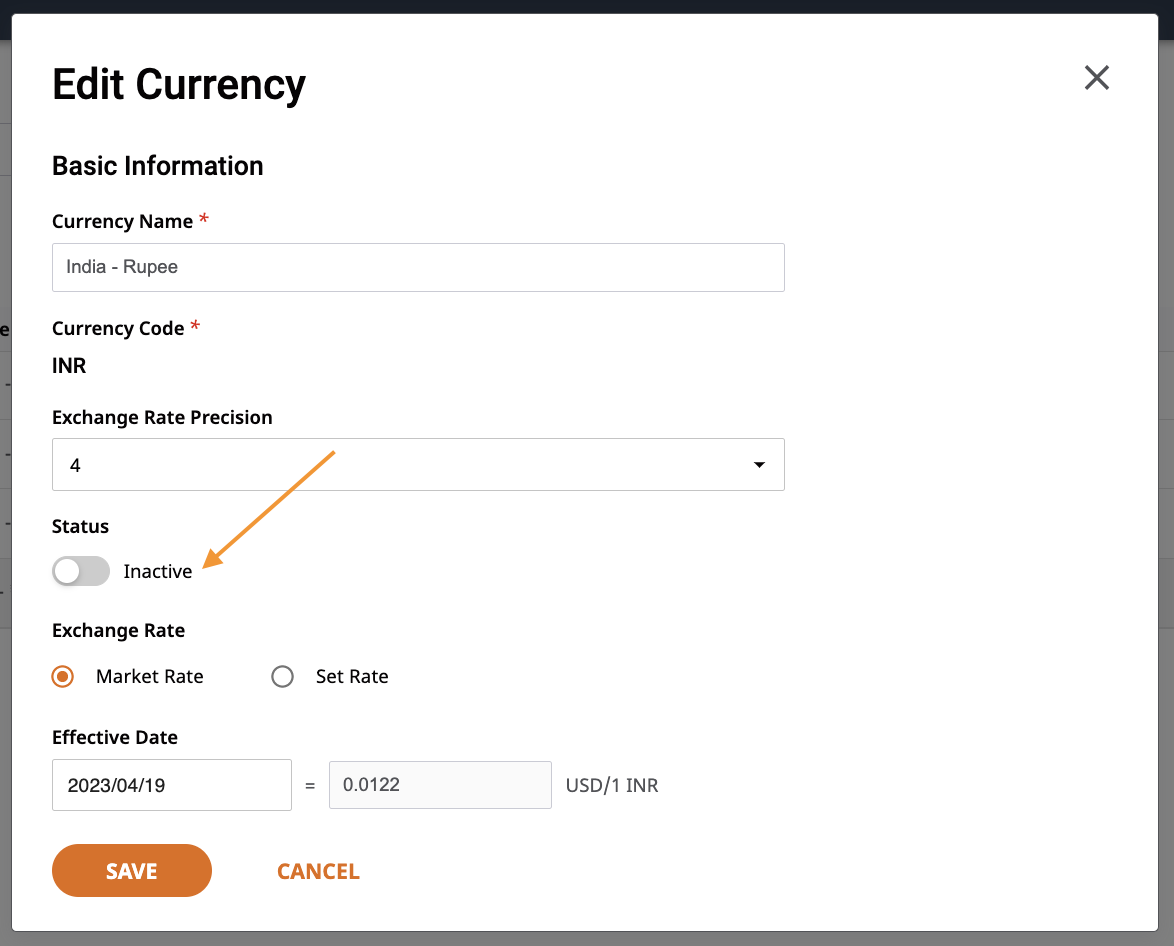1174x946 pixels.
Task: Close the Edit Currency dialog
Action: [x=1096, y=78]
